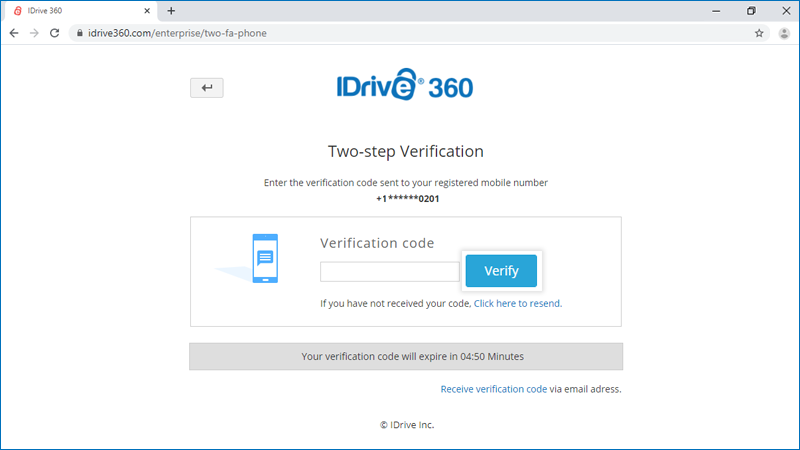Viewport: 800px width, 450px height.
Task: Close the browser window
Action: [x=786, y=11]
